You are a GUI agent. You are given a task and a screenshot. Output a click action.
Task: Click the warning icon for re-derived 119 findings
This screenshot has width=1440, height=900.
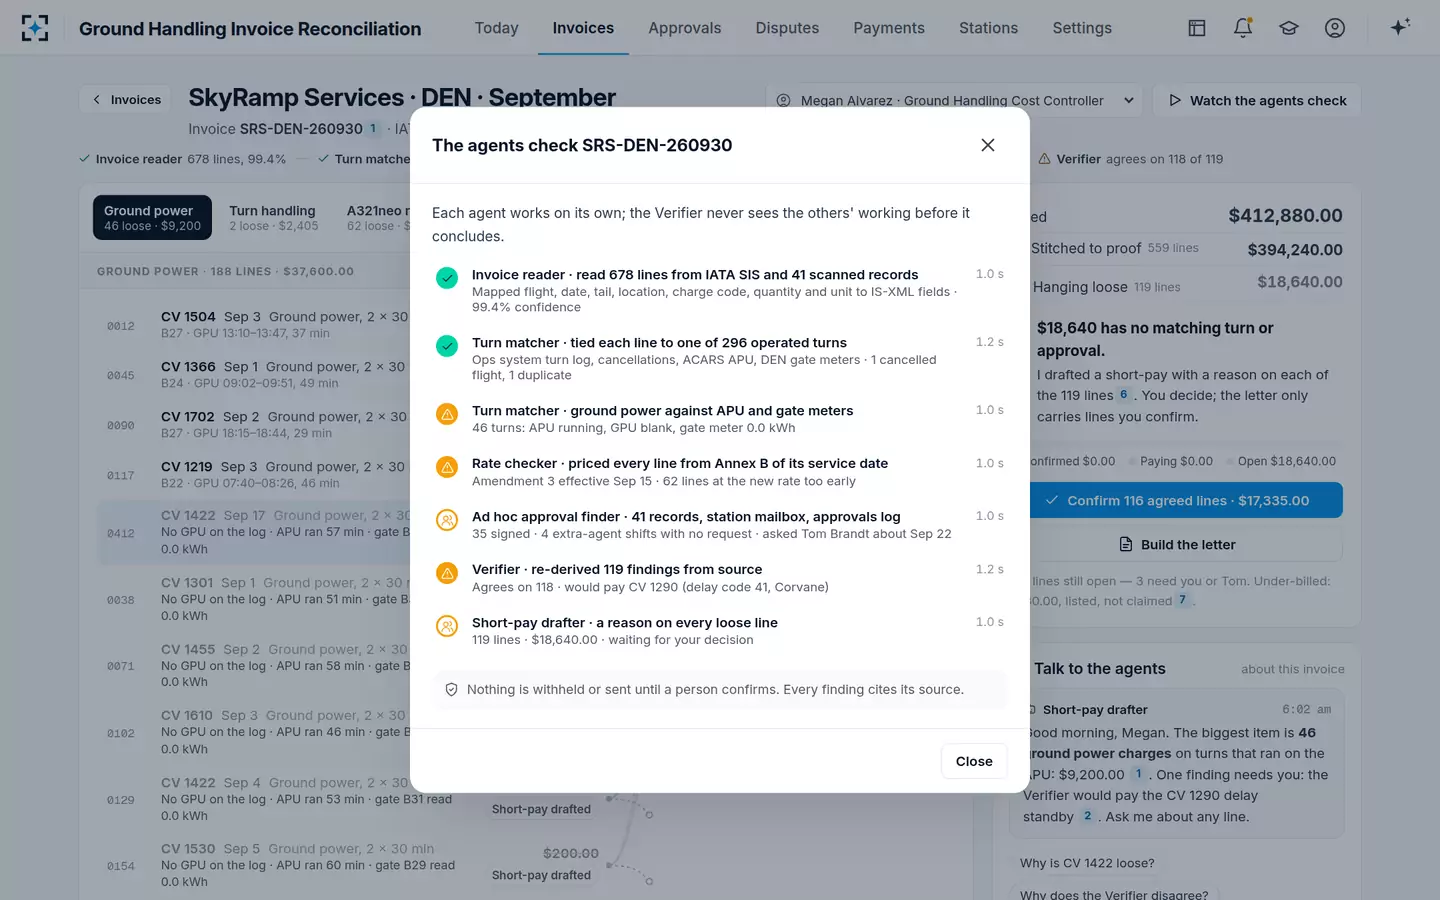(447, 573)
